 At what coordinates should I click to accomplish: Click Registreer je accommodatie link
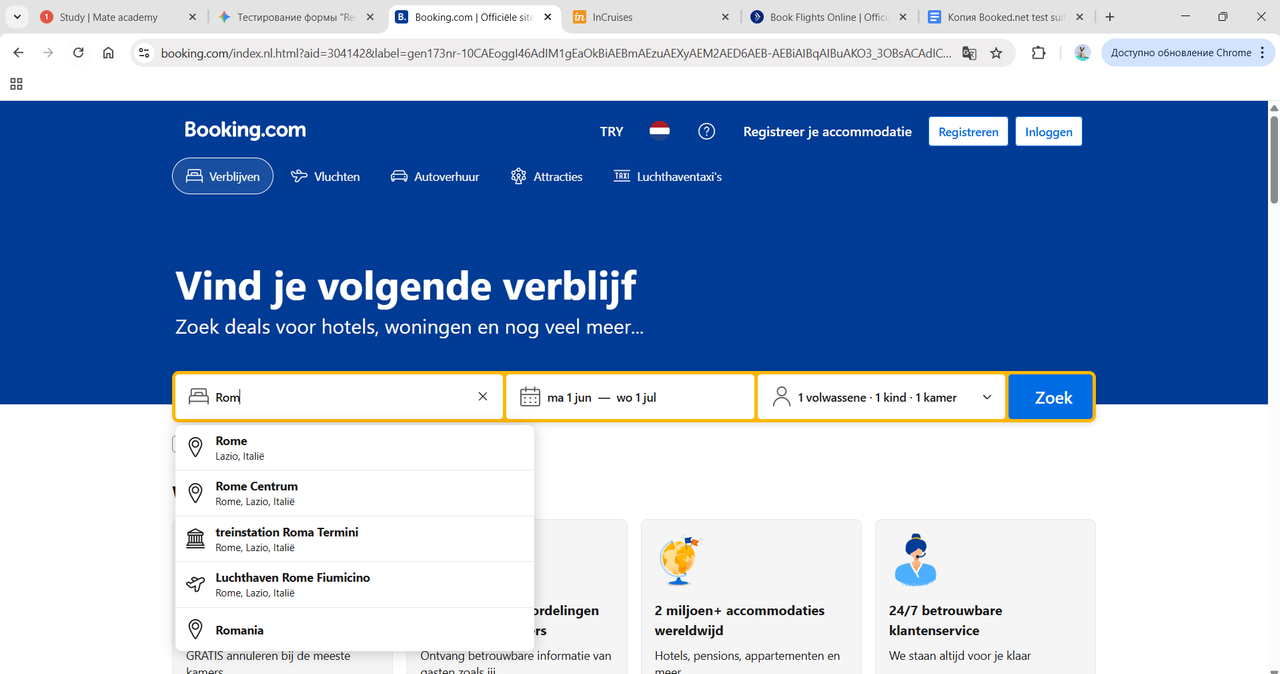(827, 131)
